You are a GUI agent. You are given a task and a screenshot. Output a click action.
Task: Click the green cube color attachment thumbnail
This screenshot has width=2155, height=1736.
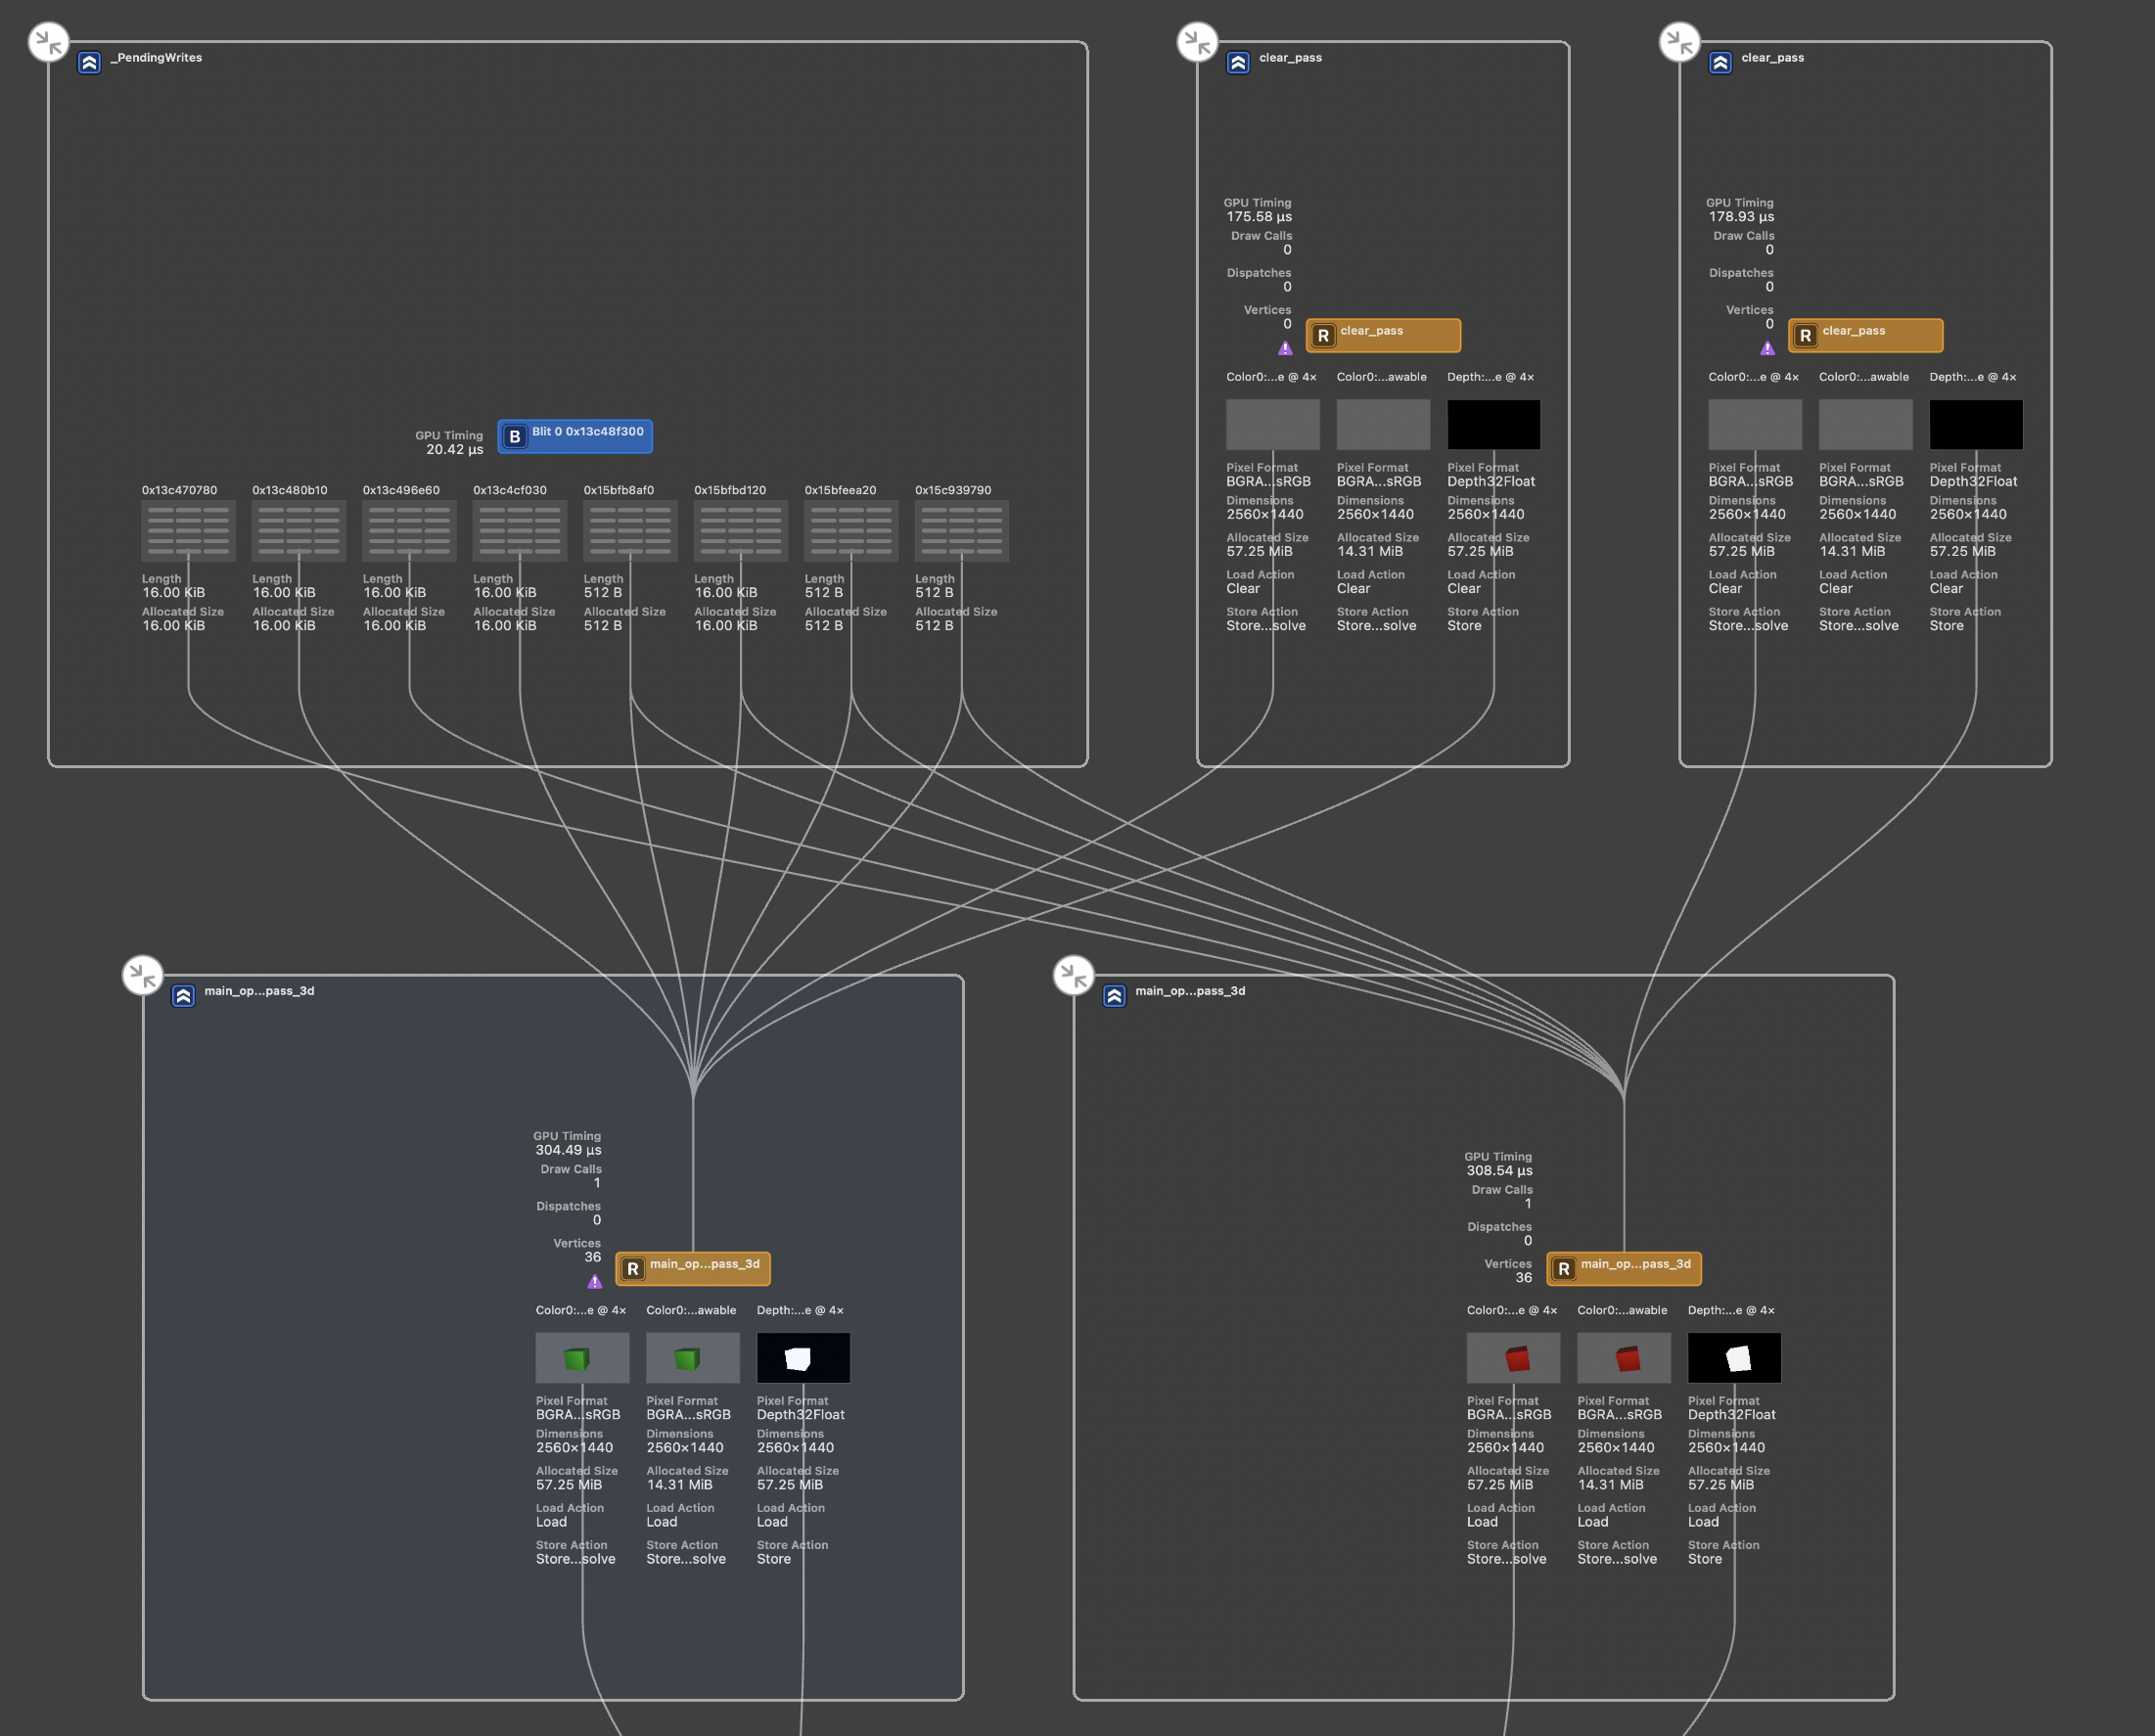[582, 1357]
